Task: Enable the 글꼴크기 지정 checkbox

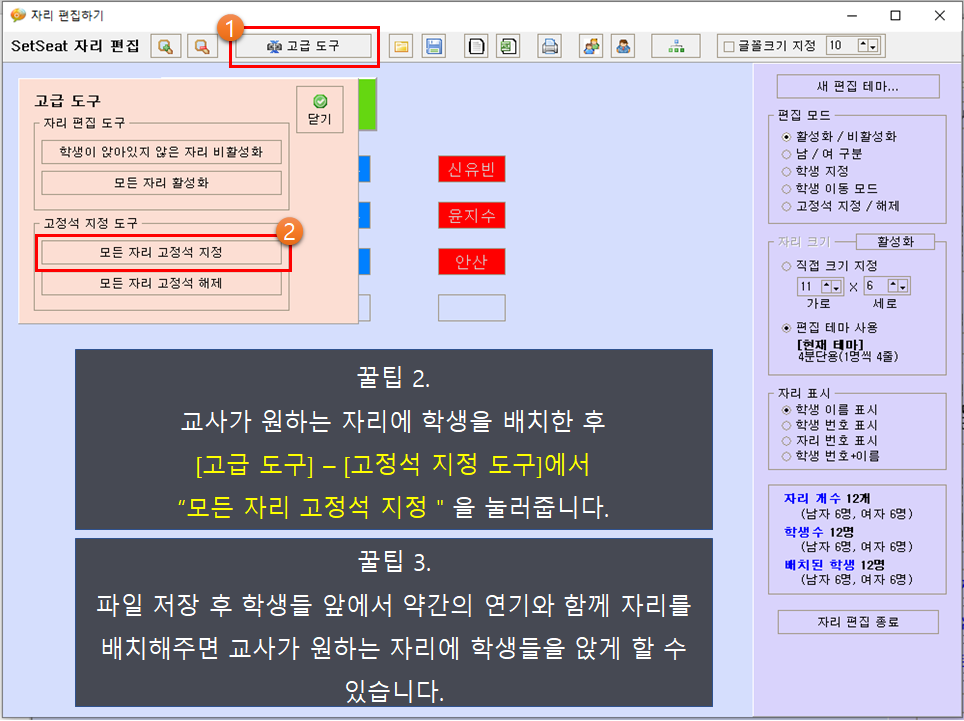Action: 729,46
